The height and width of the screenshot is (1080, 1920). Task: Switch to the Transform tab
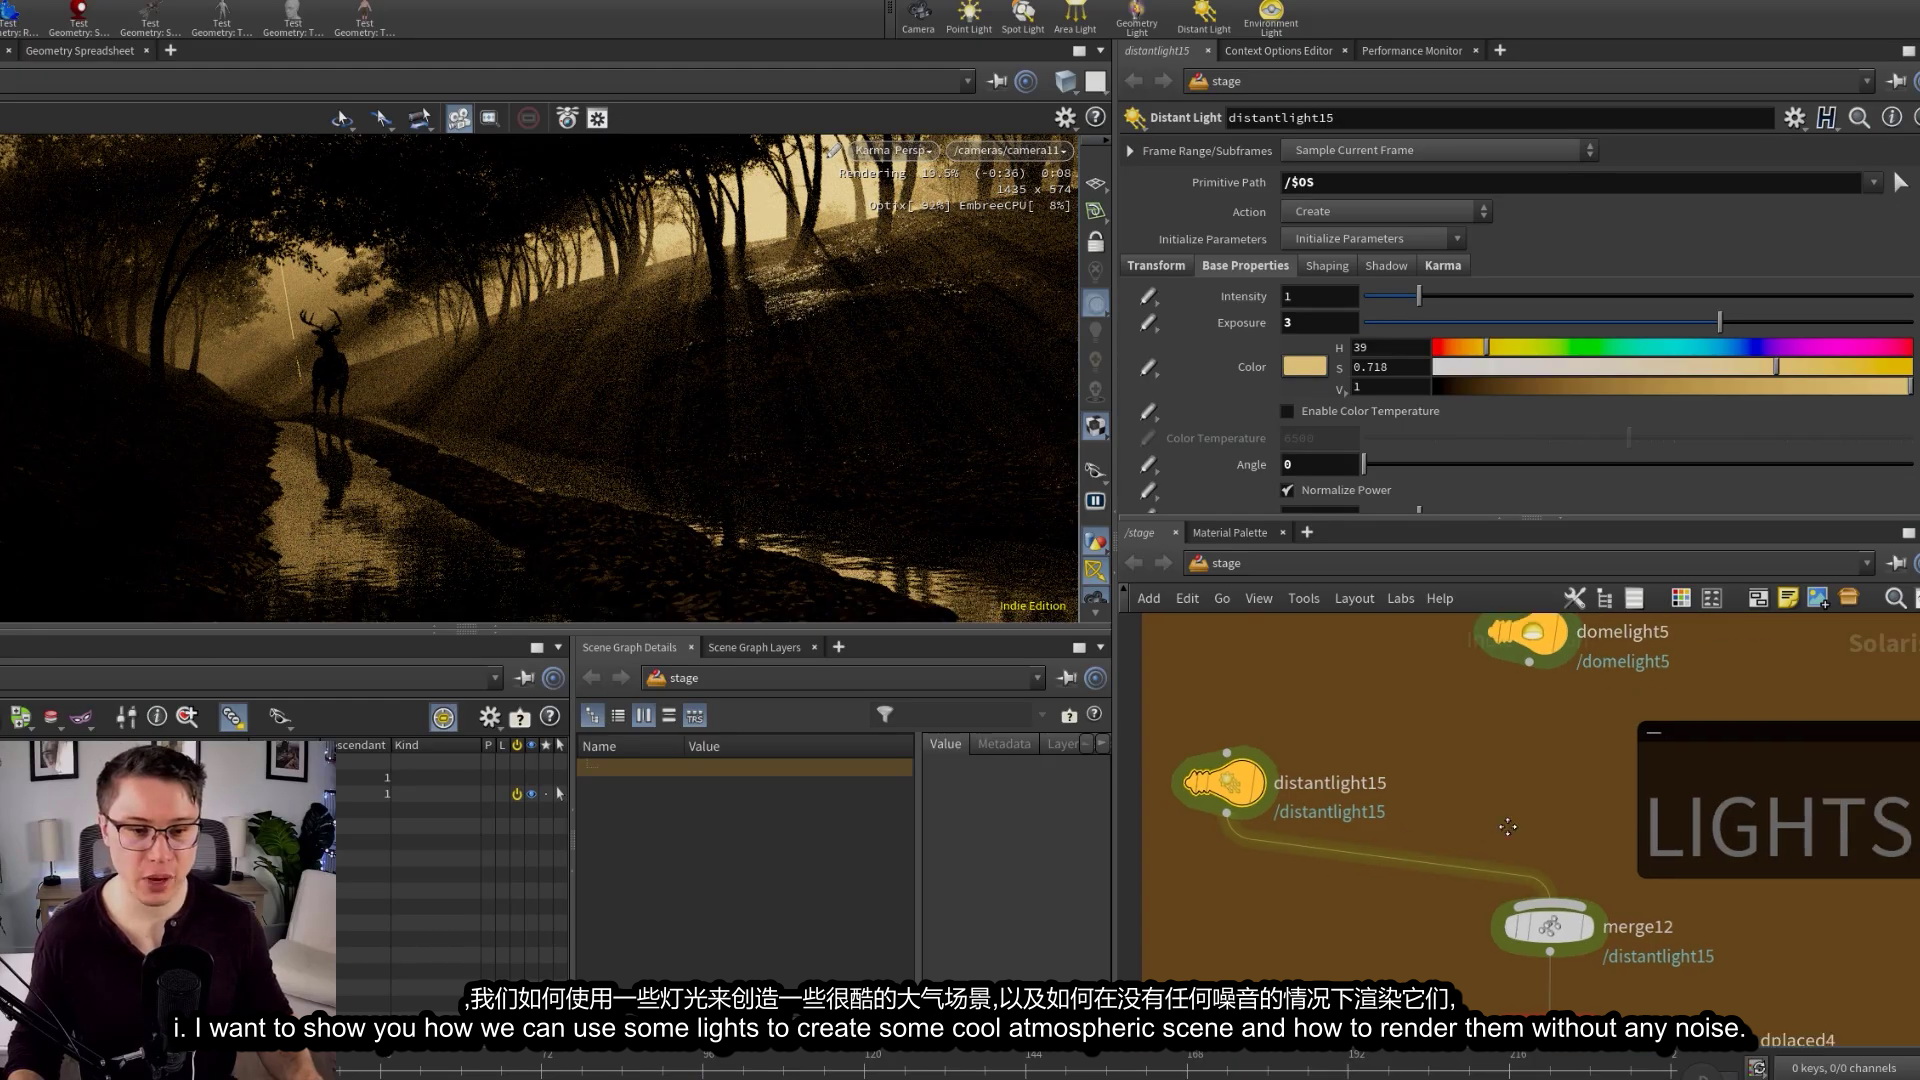click(x=1156, y=265)
